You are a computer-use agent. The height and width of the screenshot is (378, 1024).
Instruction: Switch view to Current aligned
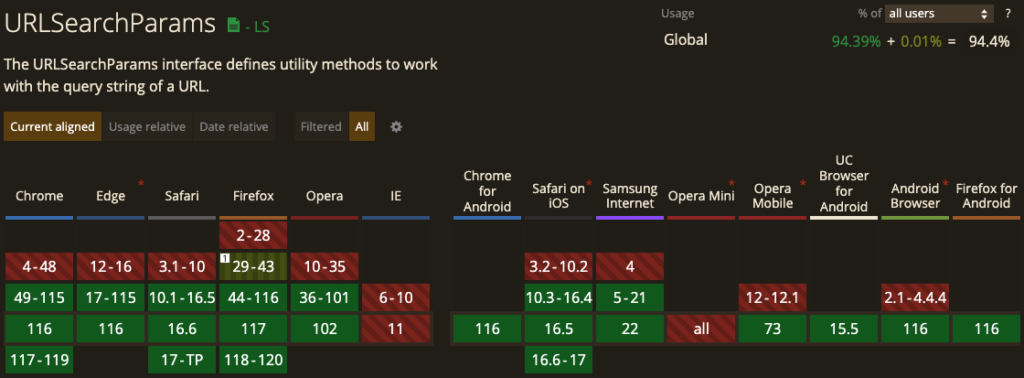52,127
